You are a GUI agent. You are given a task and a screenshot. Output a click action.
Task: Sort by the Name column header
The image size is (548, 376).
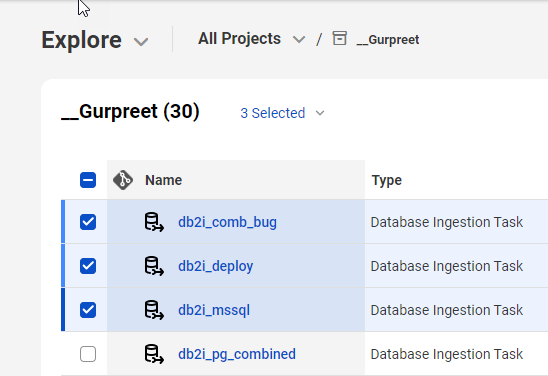(163, 180)
